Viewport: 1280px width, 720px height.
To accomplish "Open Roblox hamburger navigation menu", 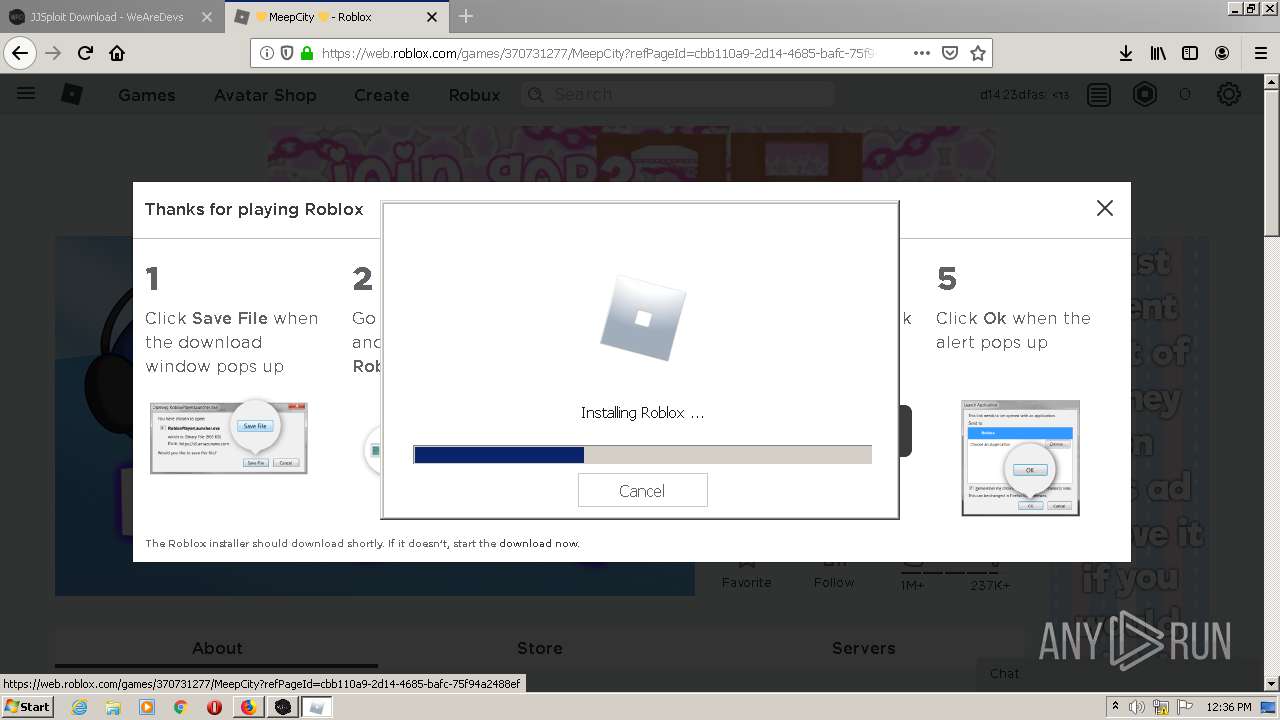I will [x=26, y=94].
